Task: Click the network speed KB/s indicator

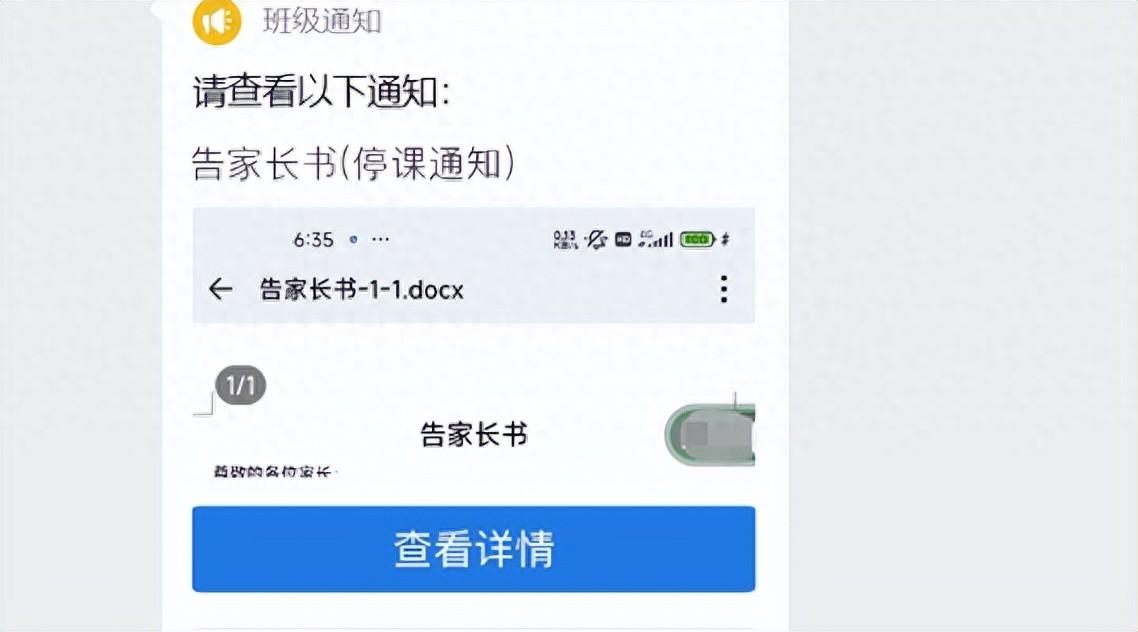Action: pos(565,239)
